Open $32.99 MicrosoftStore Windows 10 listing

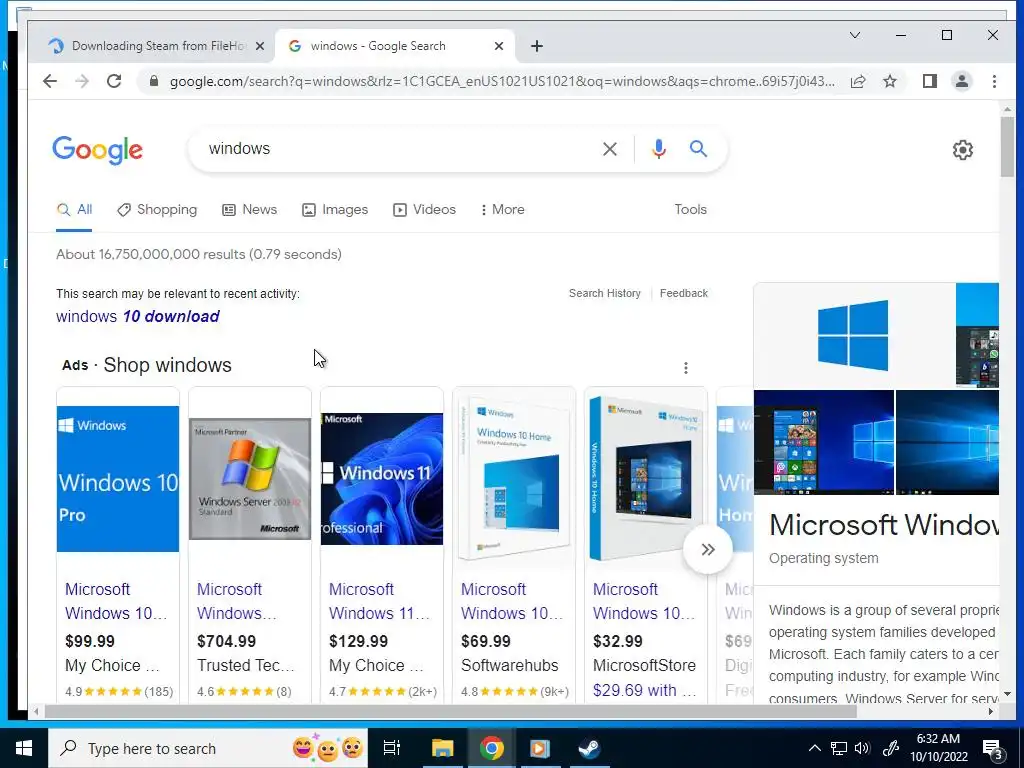[x=644, y=601]
